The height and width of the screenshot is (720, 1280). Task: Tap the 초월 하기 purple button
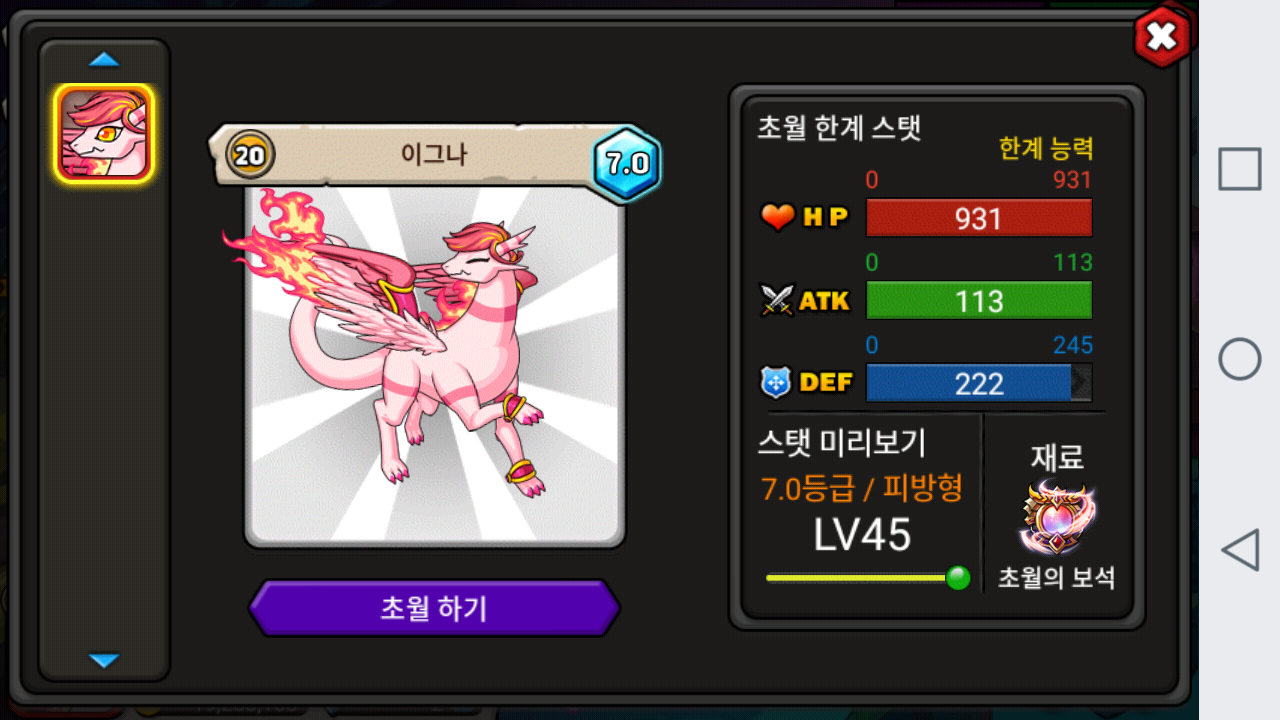434,608
